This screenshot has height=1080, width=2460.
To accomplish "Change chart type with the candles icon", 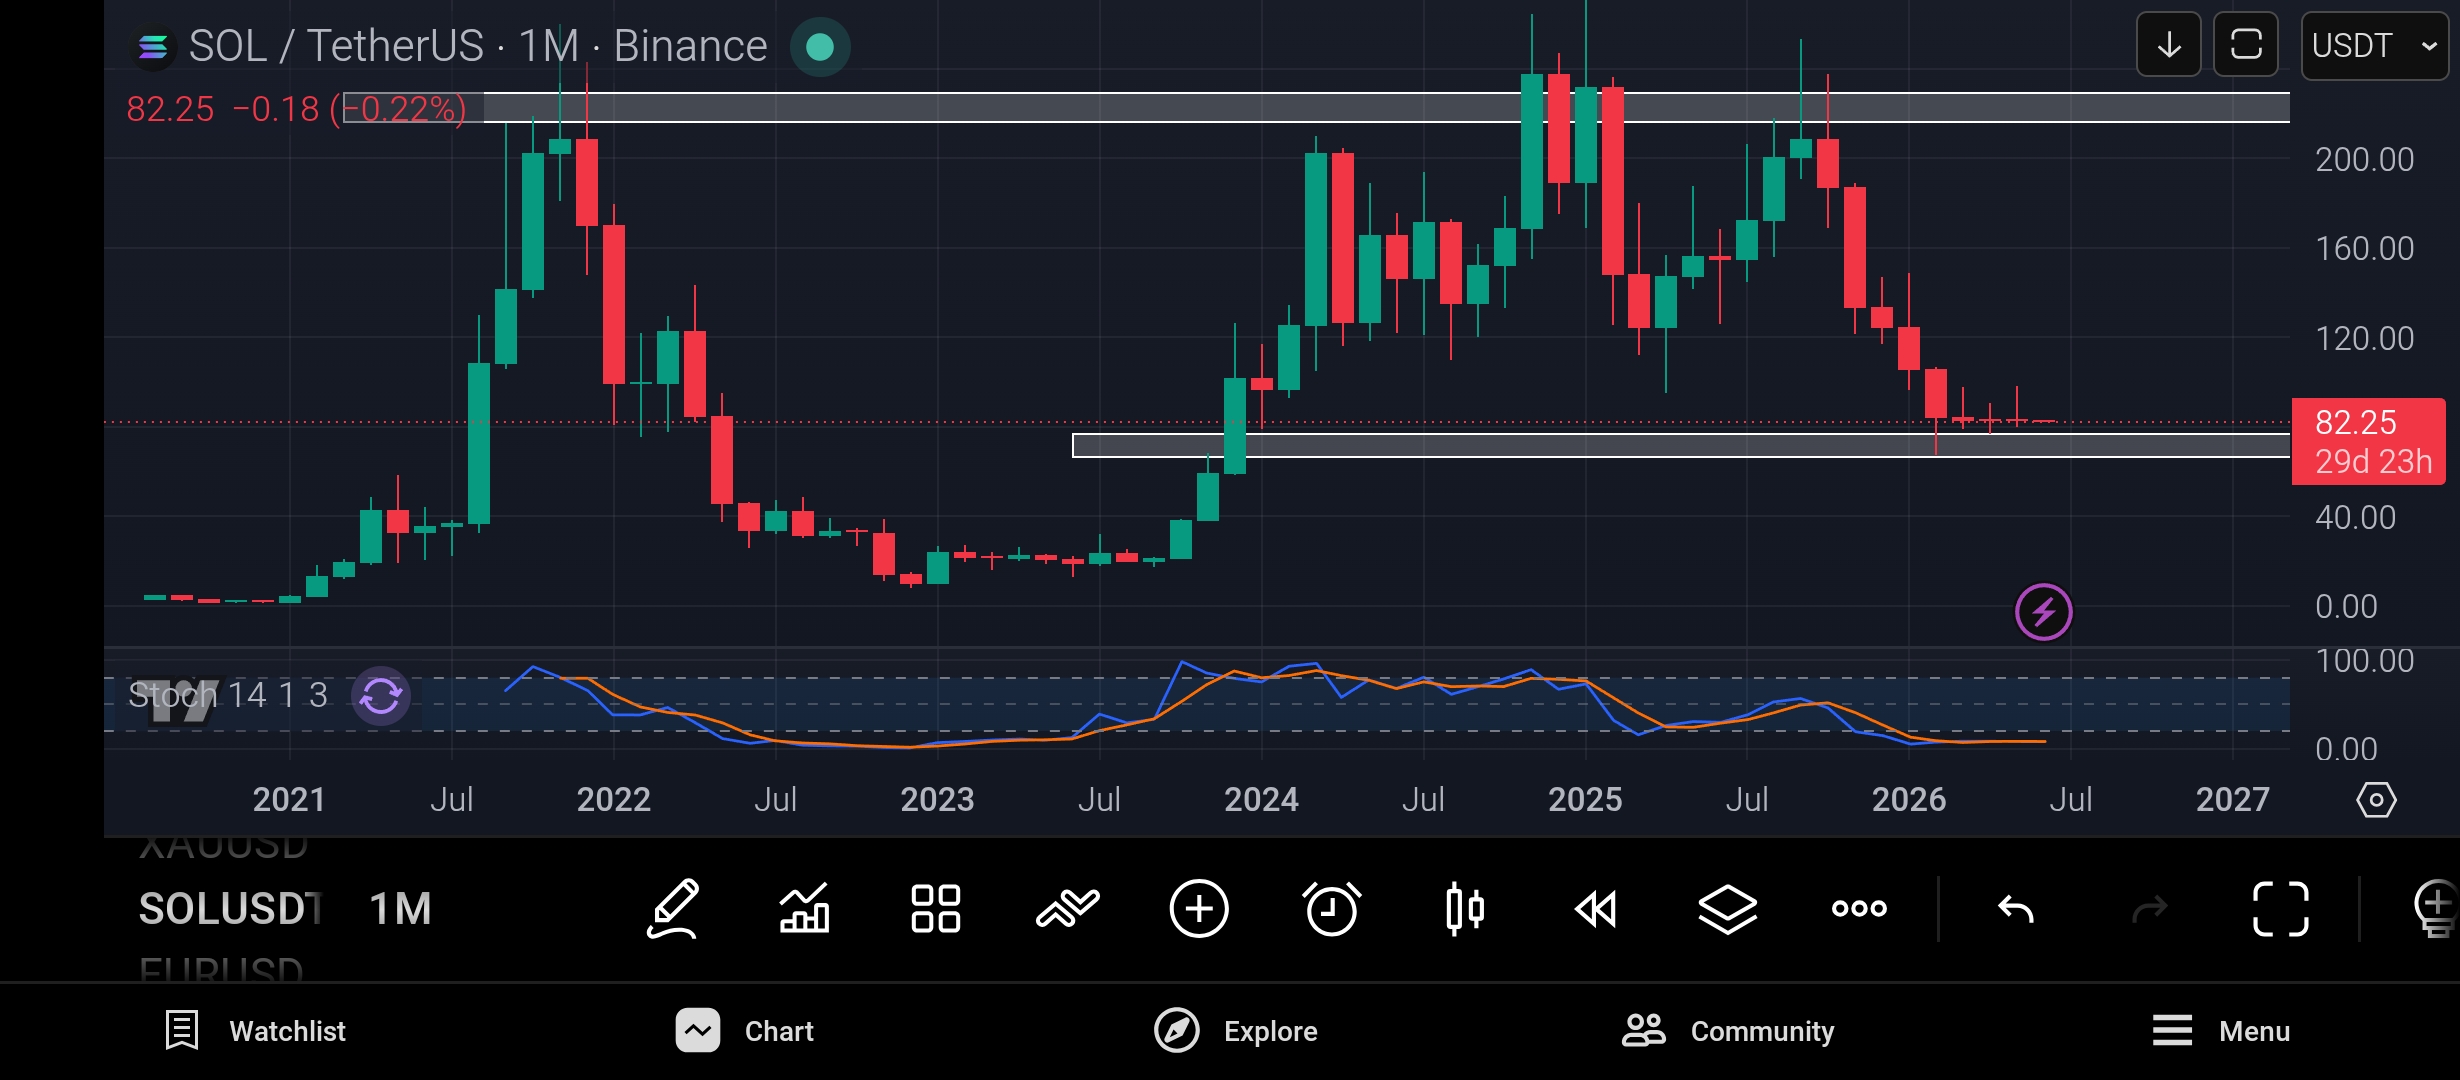I will (1465, 909).
